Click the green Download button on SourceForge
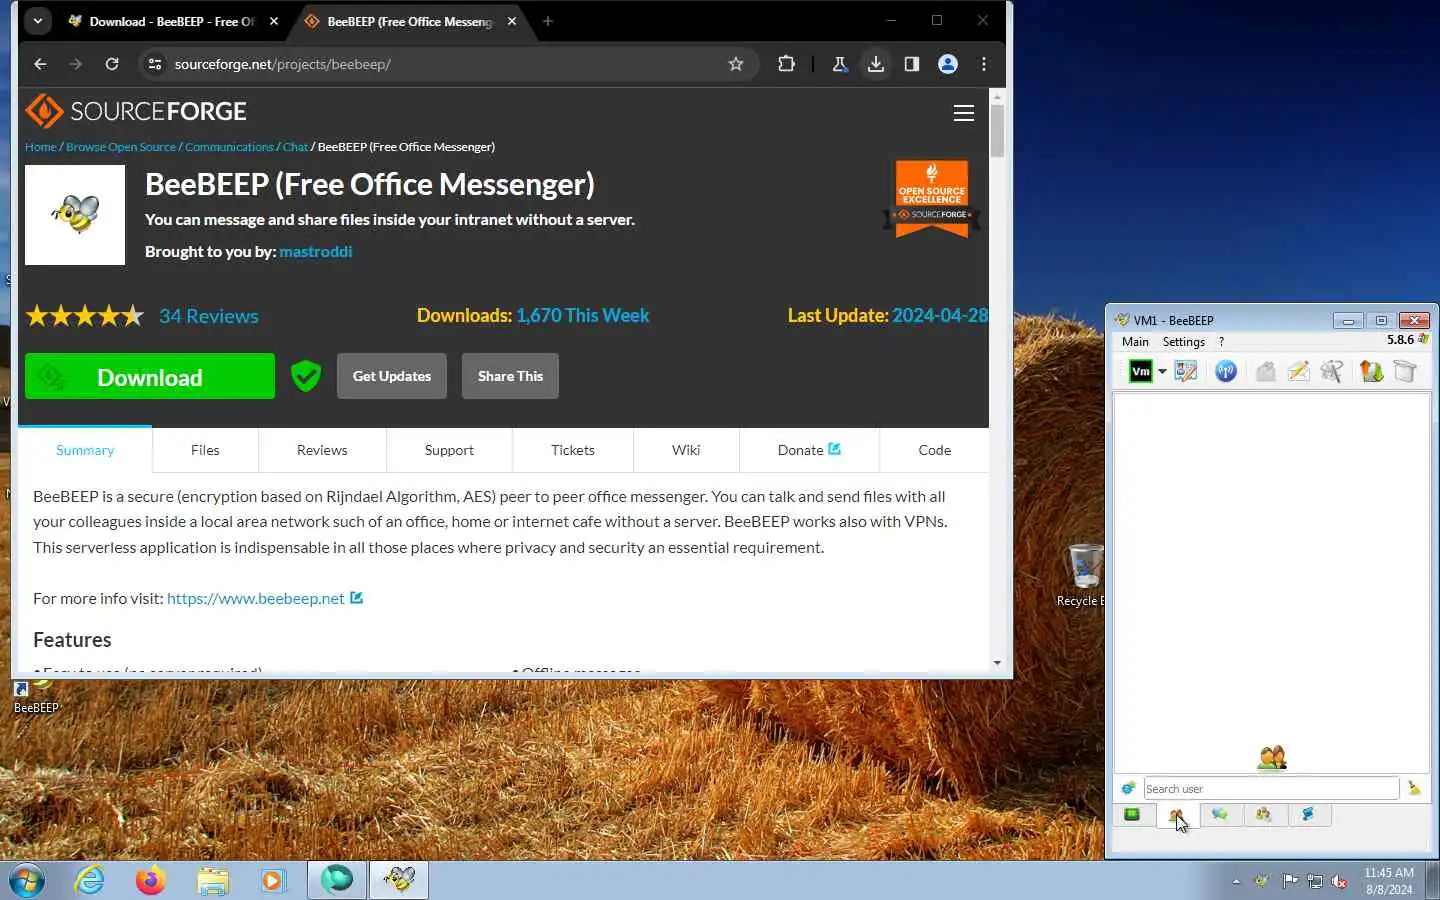Screen dimensions: 1440x900 click(150, 376)
